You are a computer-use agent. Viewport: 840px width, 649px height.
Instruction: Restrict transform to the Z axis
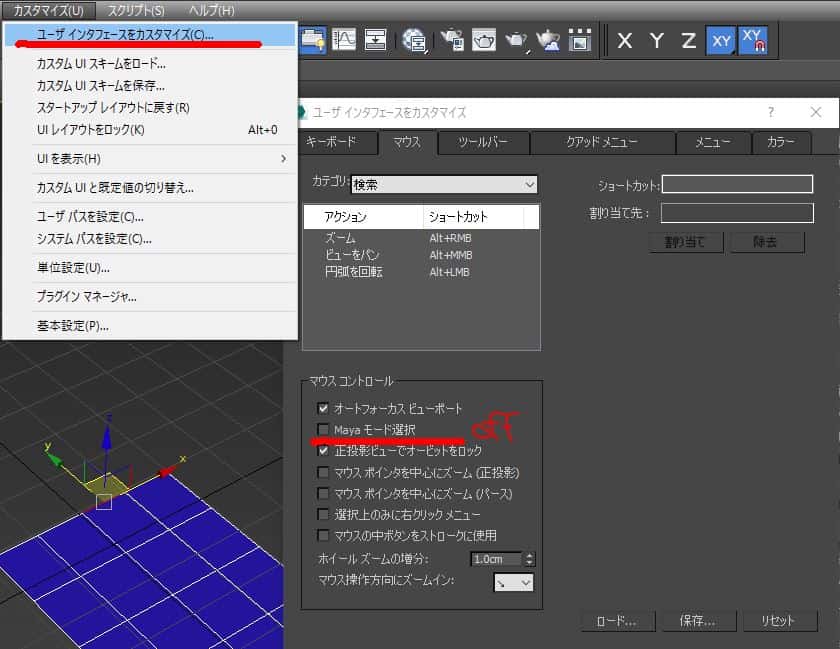point(688,41)
